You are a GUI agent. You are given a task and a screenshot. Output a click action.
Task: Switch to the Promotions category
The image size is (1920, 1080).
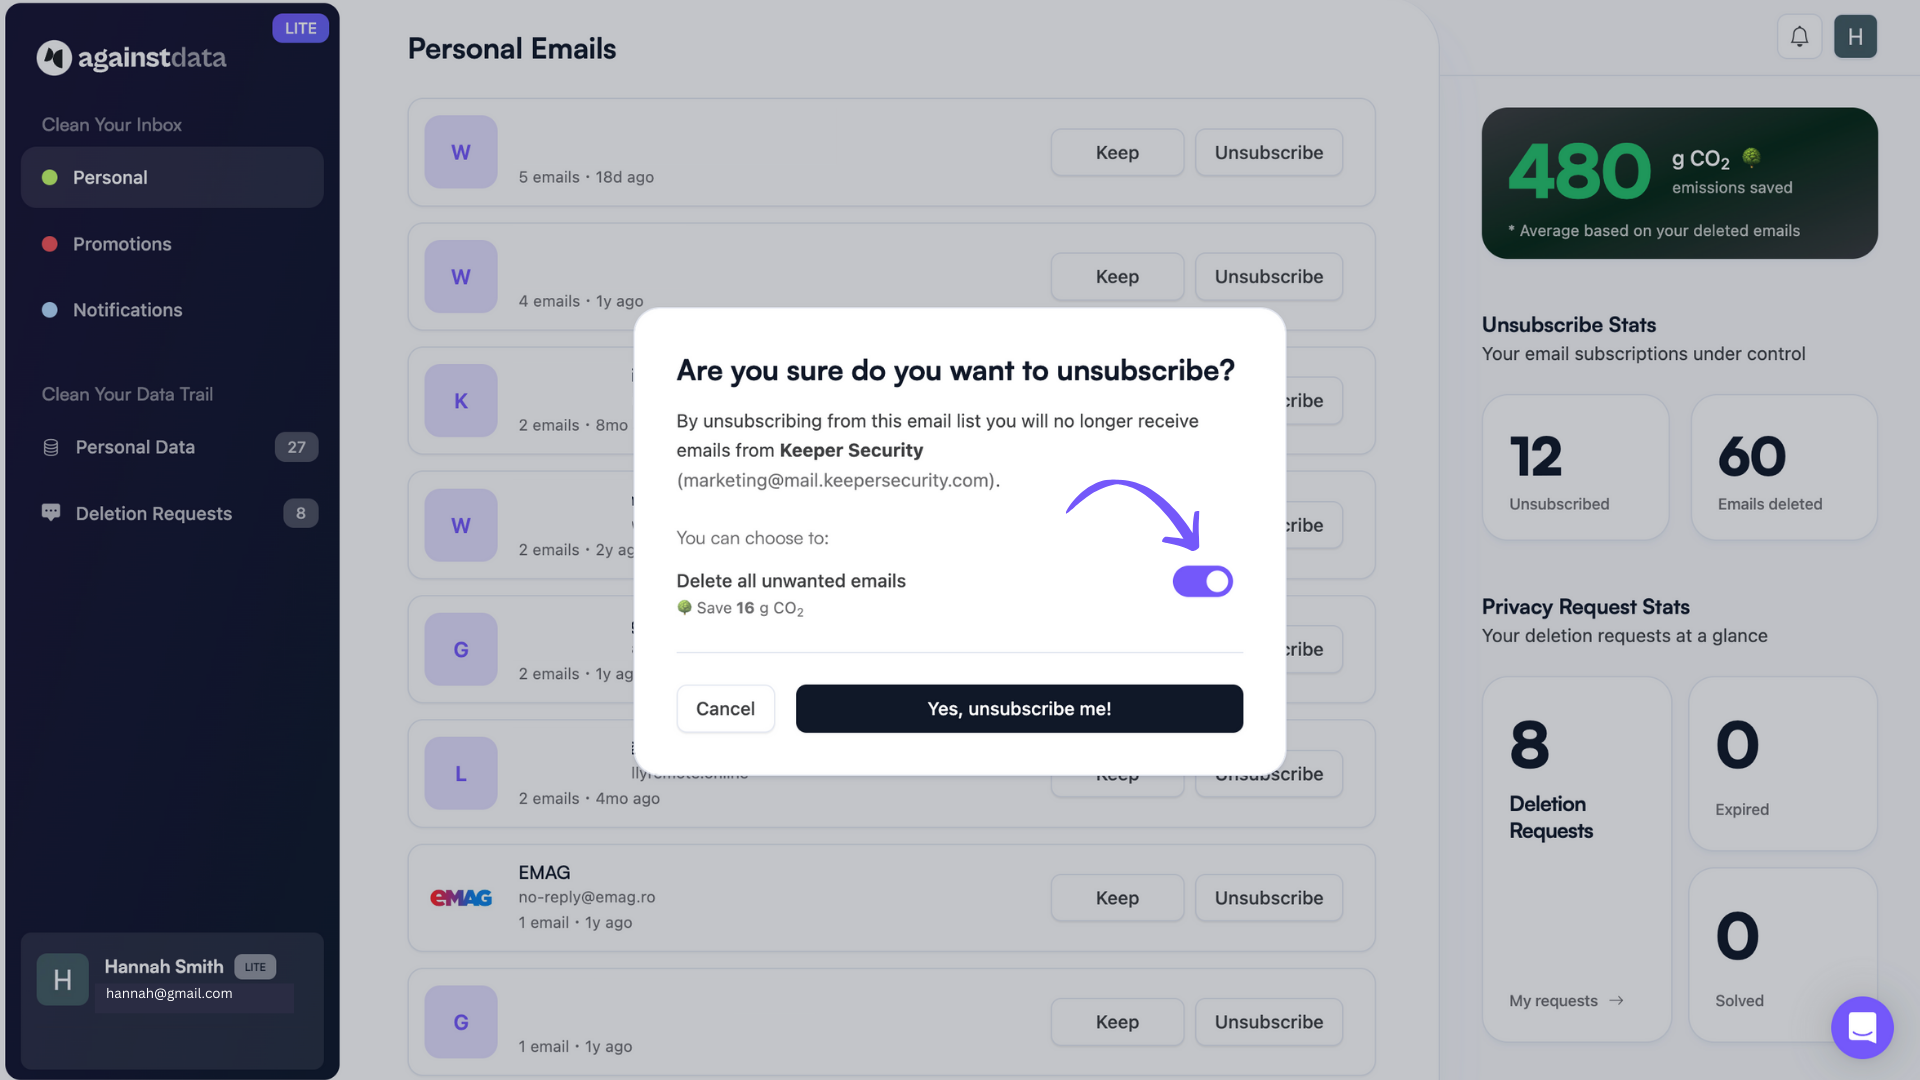click(x=122, y=244)
